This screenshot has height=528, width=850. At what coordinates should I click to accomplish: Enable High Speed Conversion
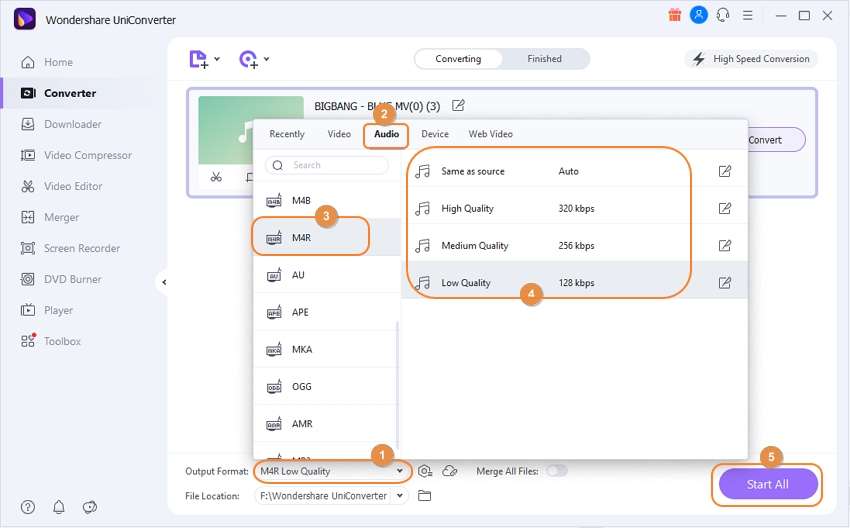tap(751, 59)
